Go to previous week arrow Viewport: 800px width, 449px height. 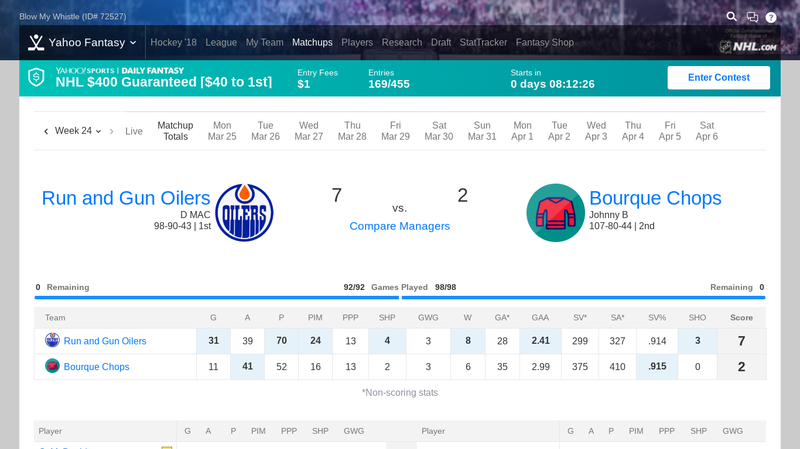(46, 132)
